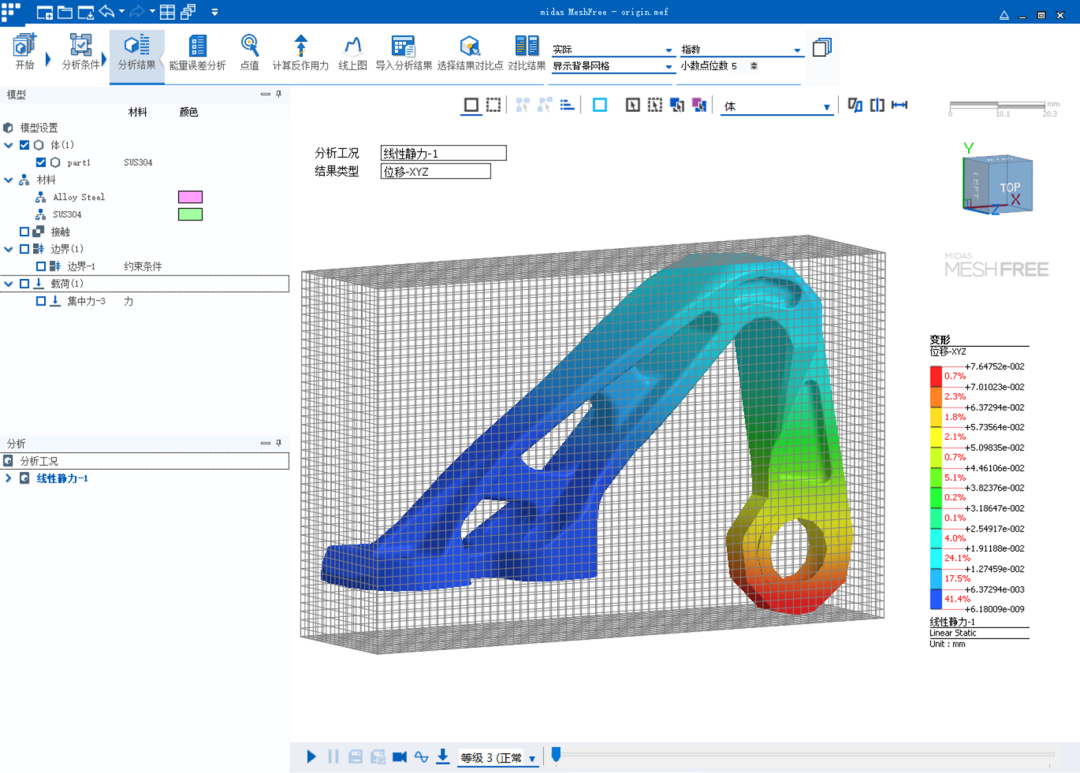Click the Alloy Steel pink color swatch
Screen dimensions: 1080x773
pyautogui.click(x=190, y=197)
